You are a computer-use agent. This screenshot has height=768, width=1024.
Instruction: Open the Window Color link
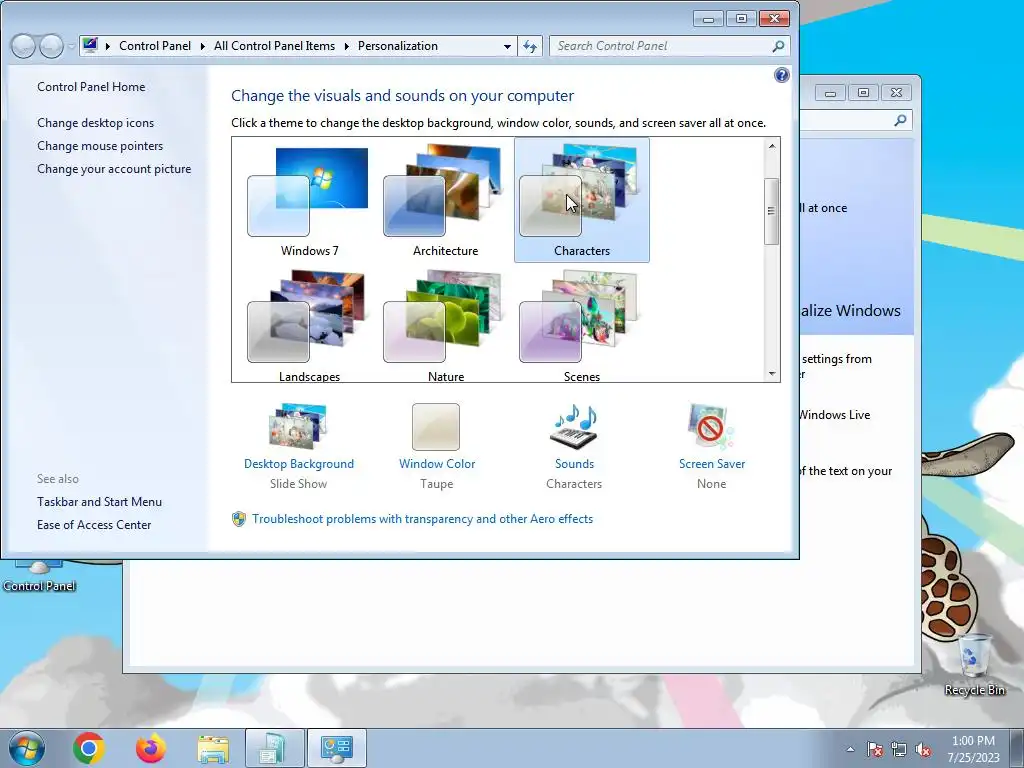tap(437, 464)
